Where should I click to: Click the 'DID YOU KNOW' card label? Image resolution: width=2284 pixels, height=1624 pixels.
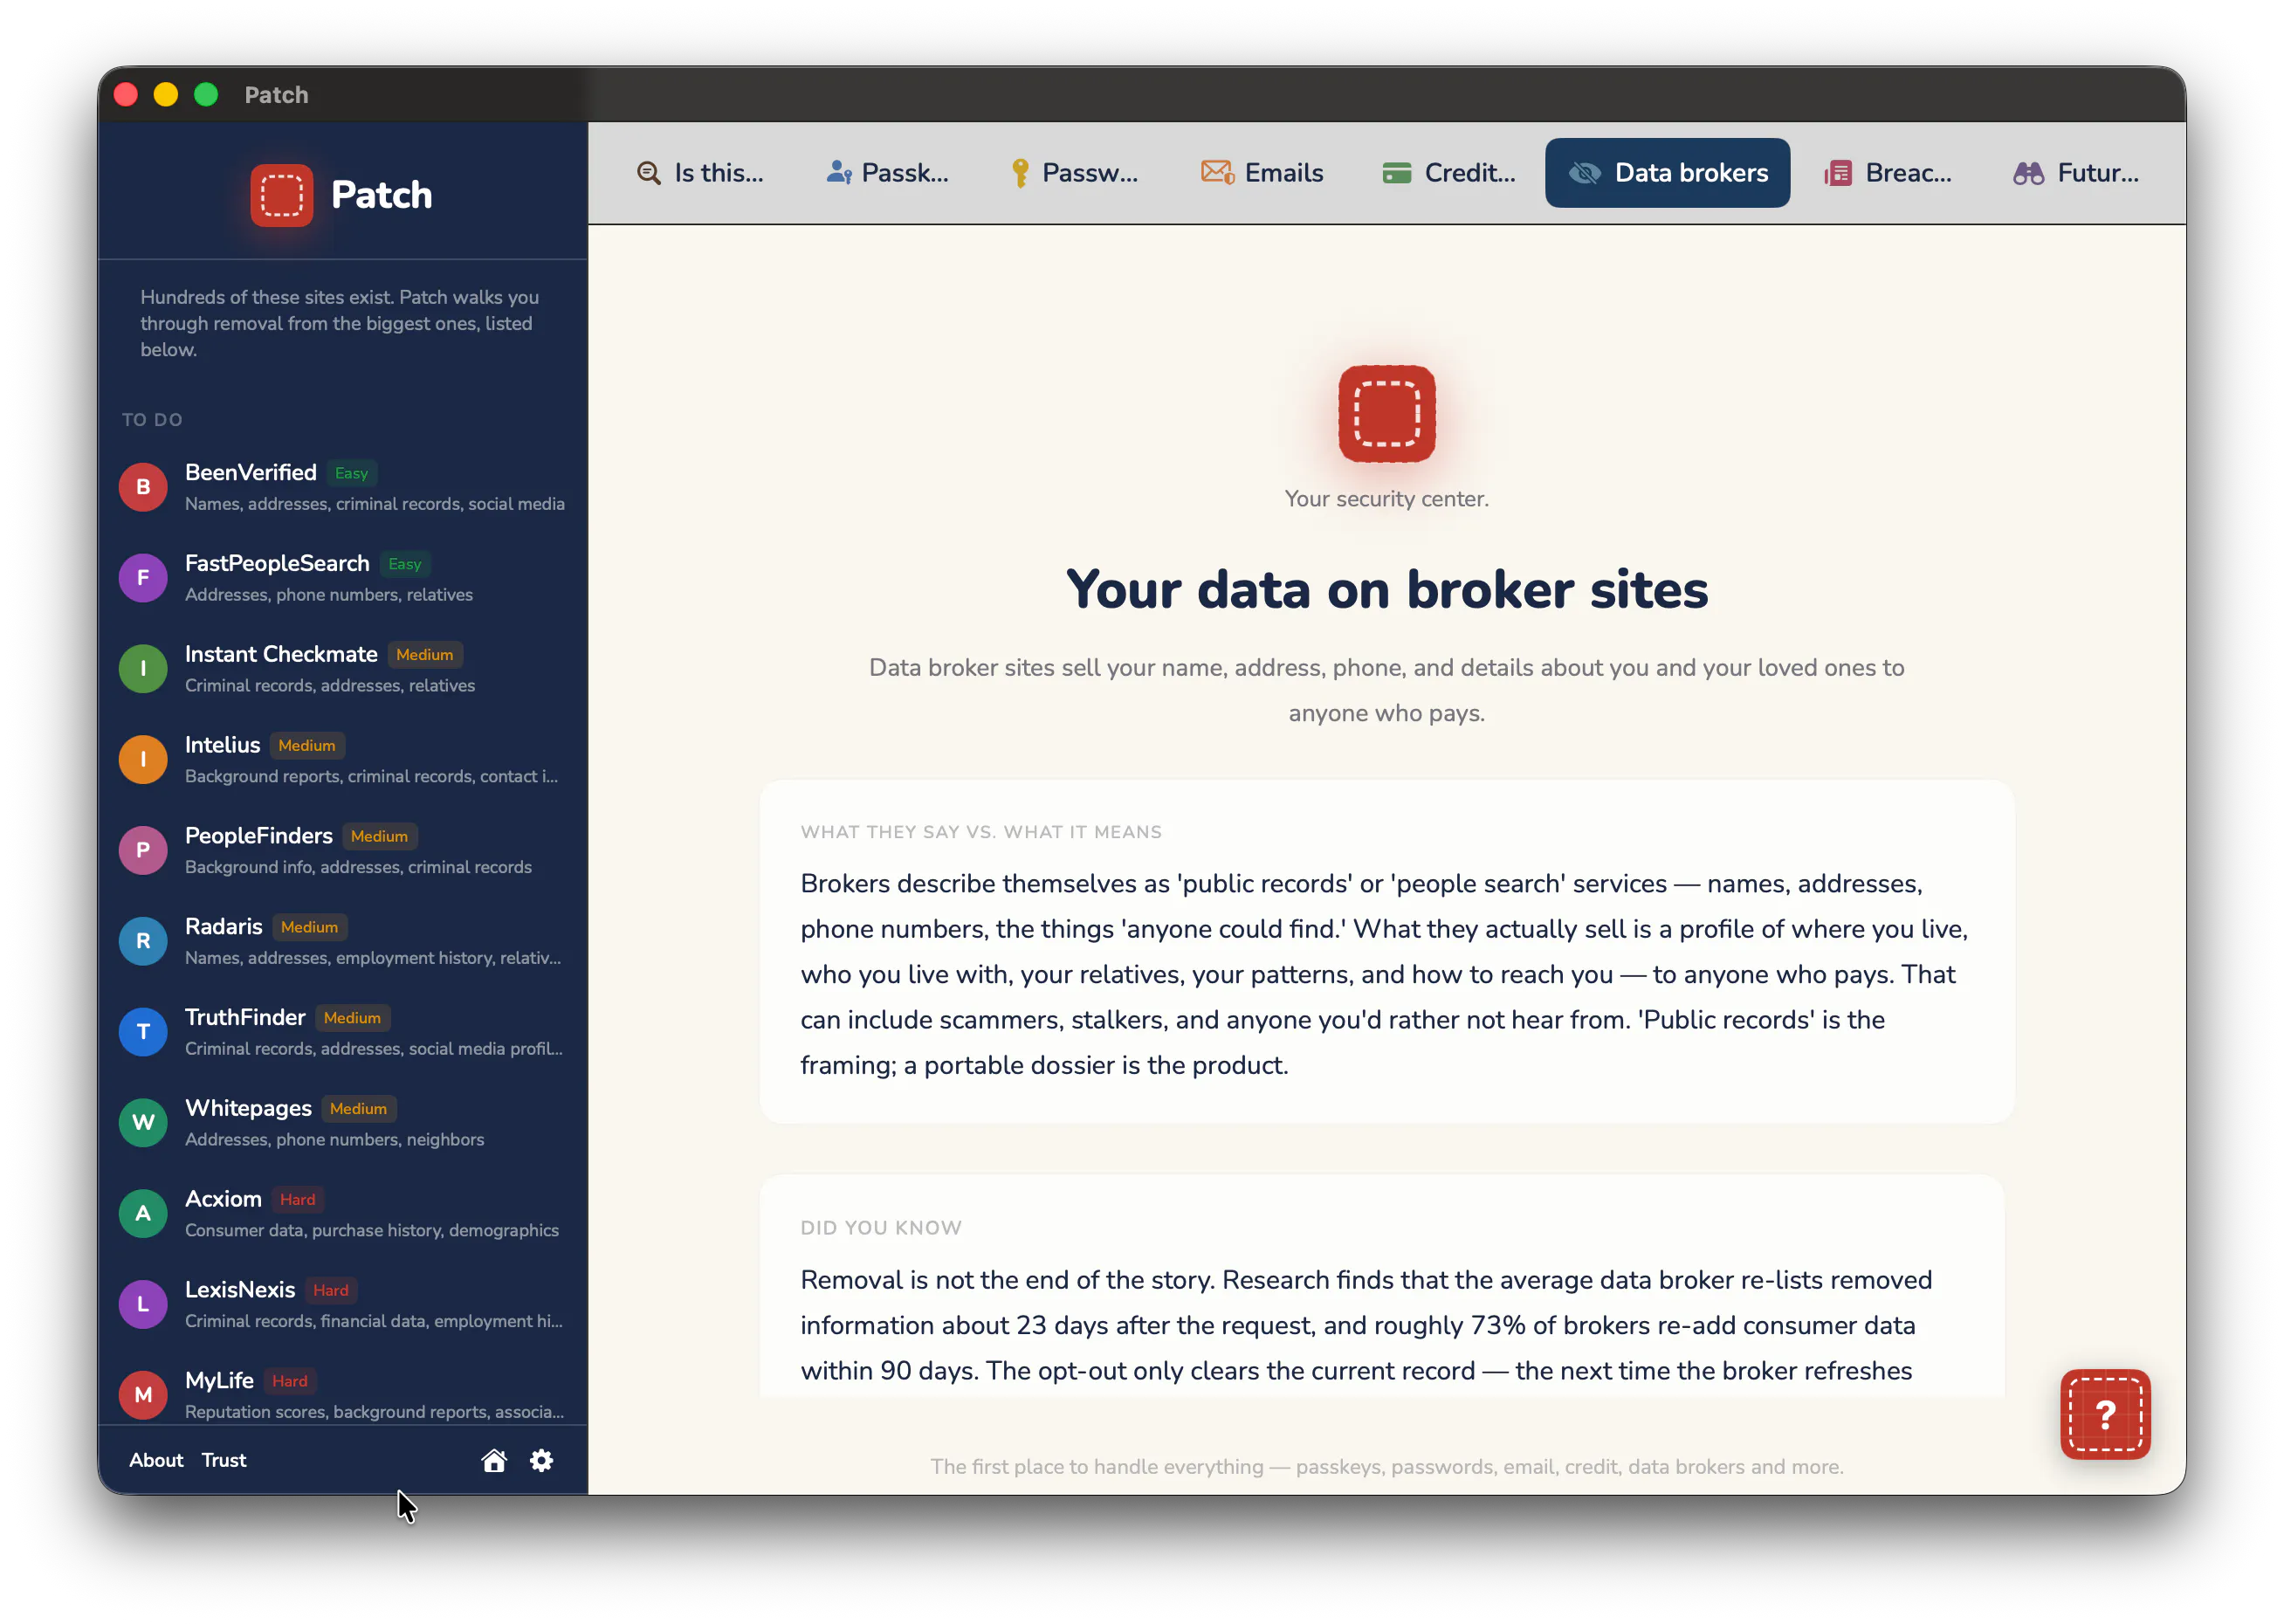coord(880,1228)
